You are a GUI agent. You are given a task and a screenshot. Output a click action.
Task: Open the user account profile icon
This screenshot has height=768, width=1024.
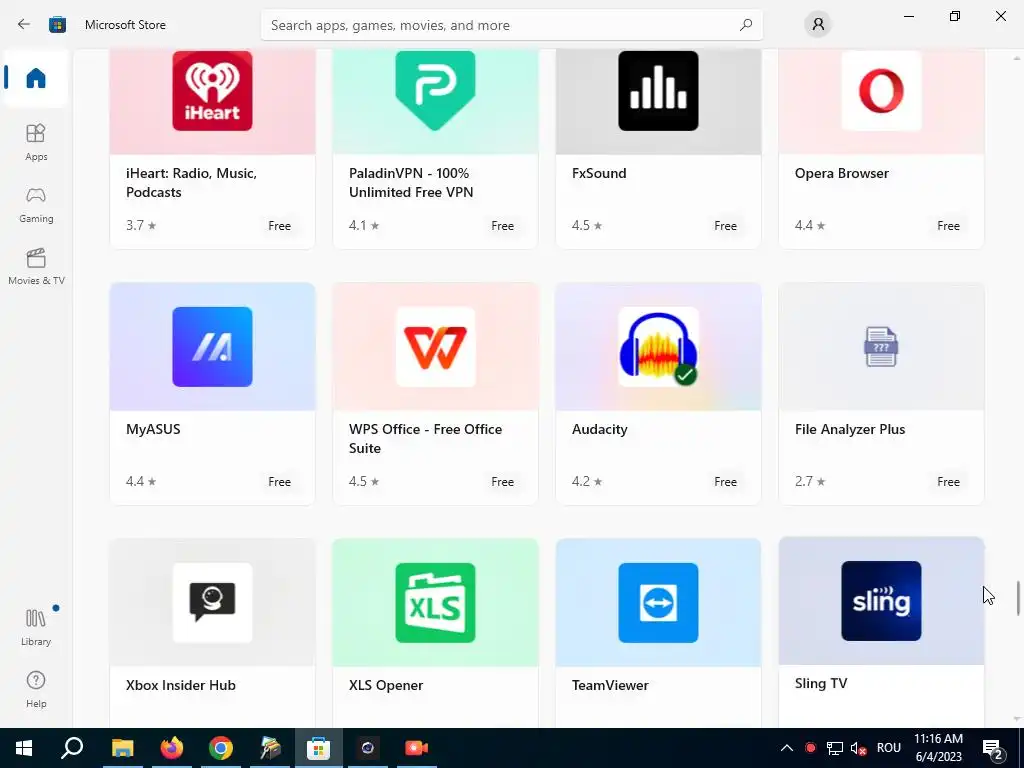818,24
